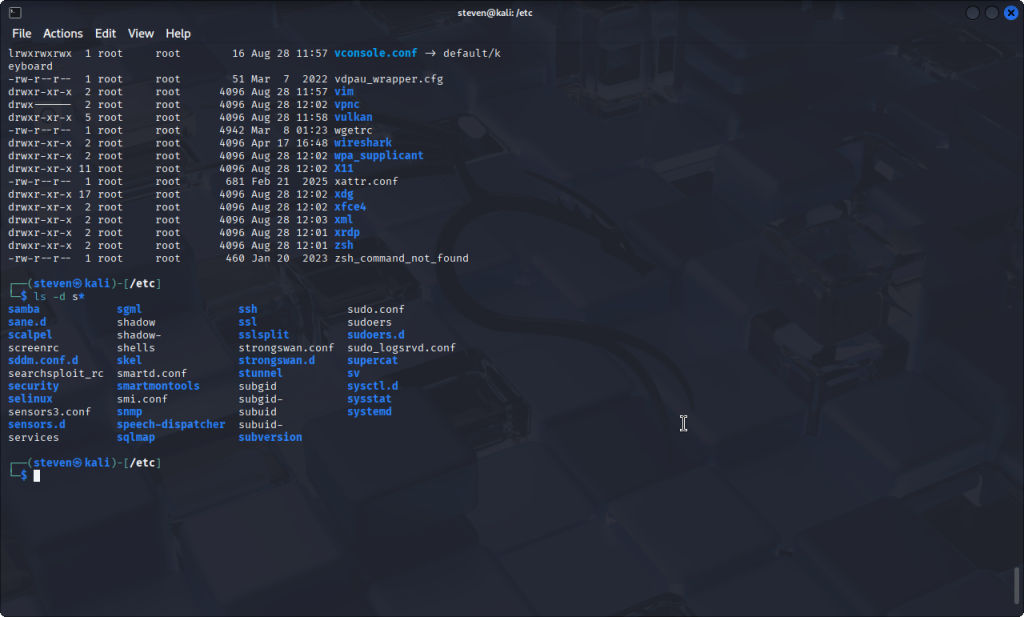Open the Actions menu
The image size is (1024, 617).
pyautogui.click(x=63, y=33)
